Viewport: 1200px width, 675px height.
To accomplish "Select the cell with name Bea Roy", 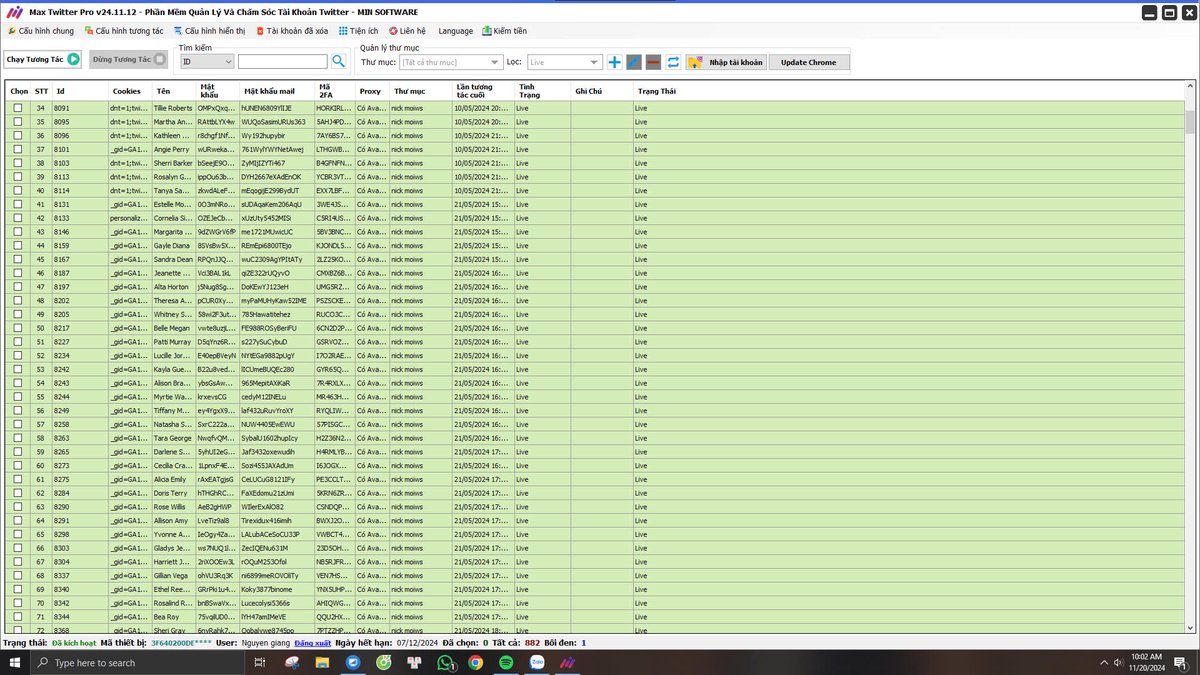I will 173,617.
